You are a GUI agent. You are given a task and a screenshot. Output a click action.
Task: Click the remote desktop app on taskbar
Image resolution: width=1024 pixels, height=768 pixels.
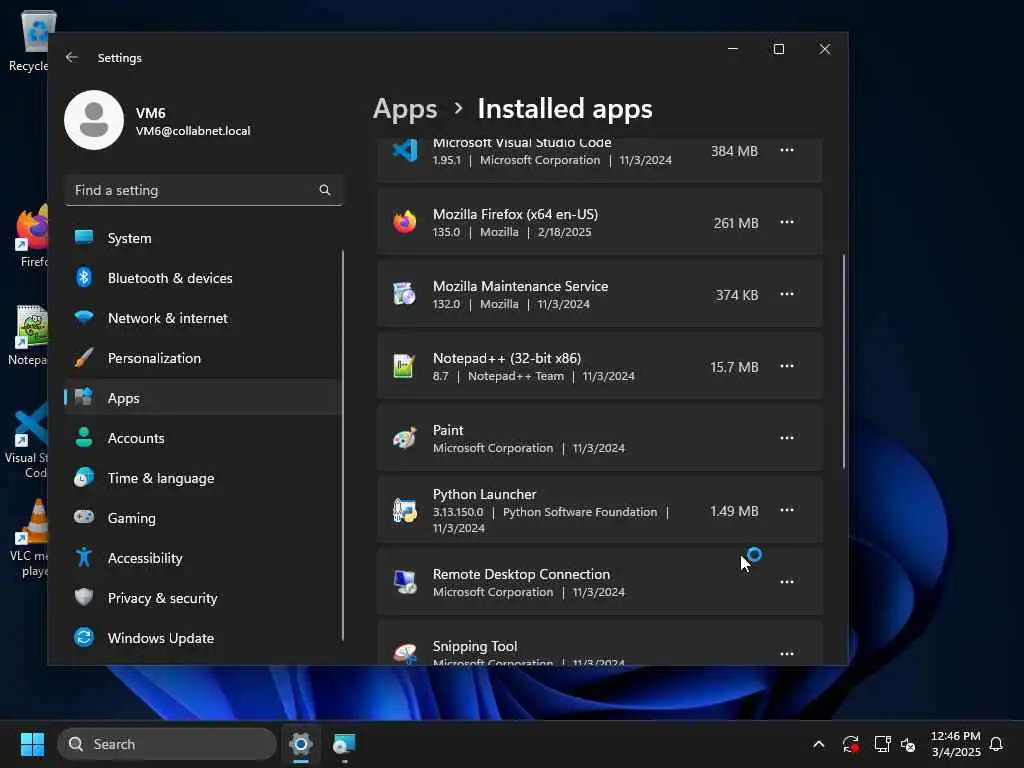click(x=344, y=744)
